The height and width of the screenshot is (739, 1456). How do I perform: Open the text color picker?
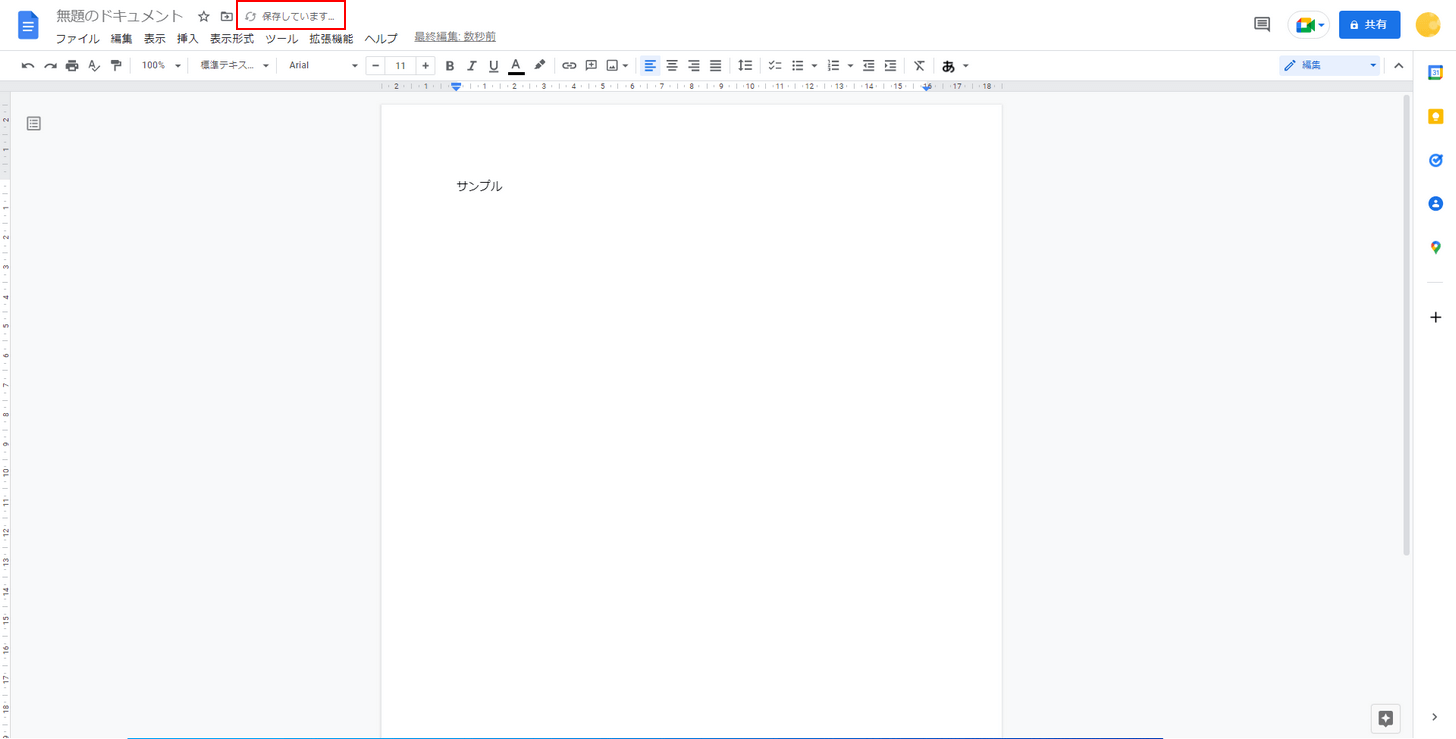tap(516, 66)
